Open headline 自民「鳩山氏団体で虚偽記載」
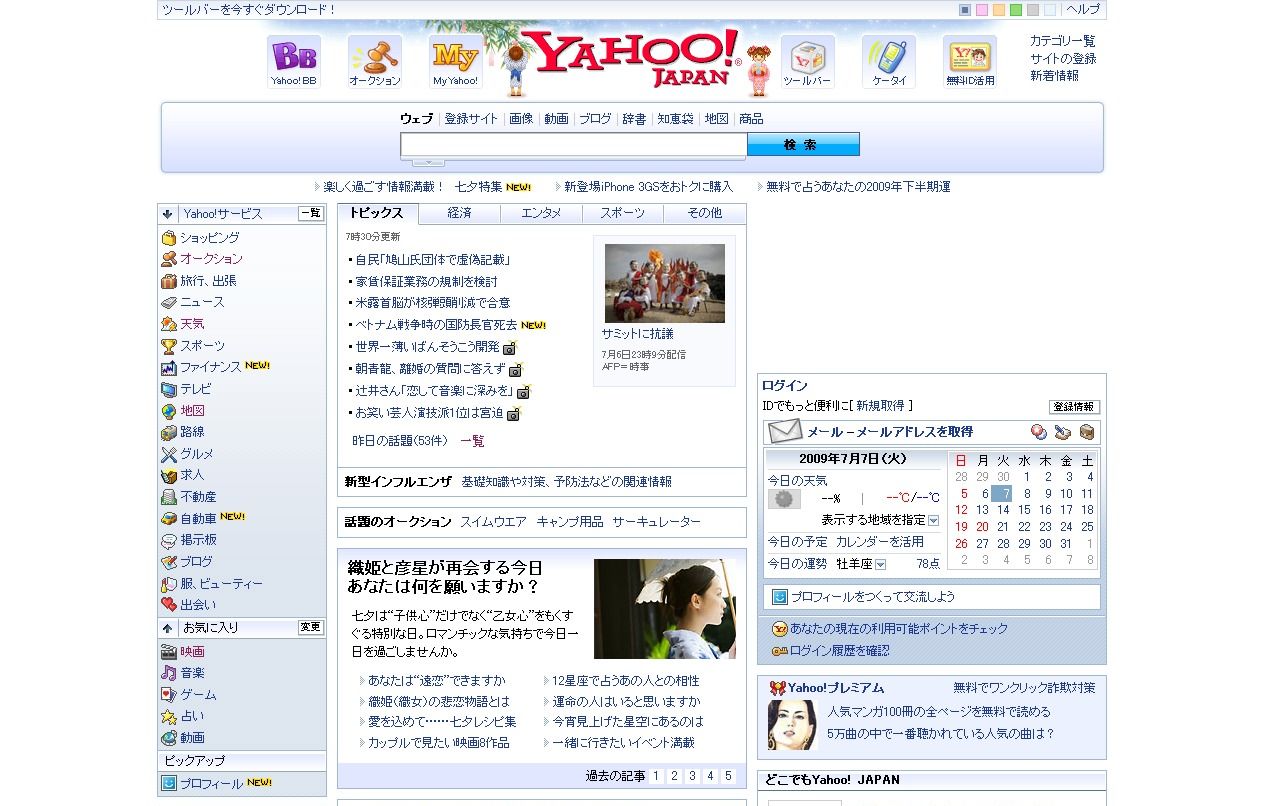 click(432, 260)
